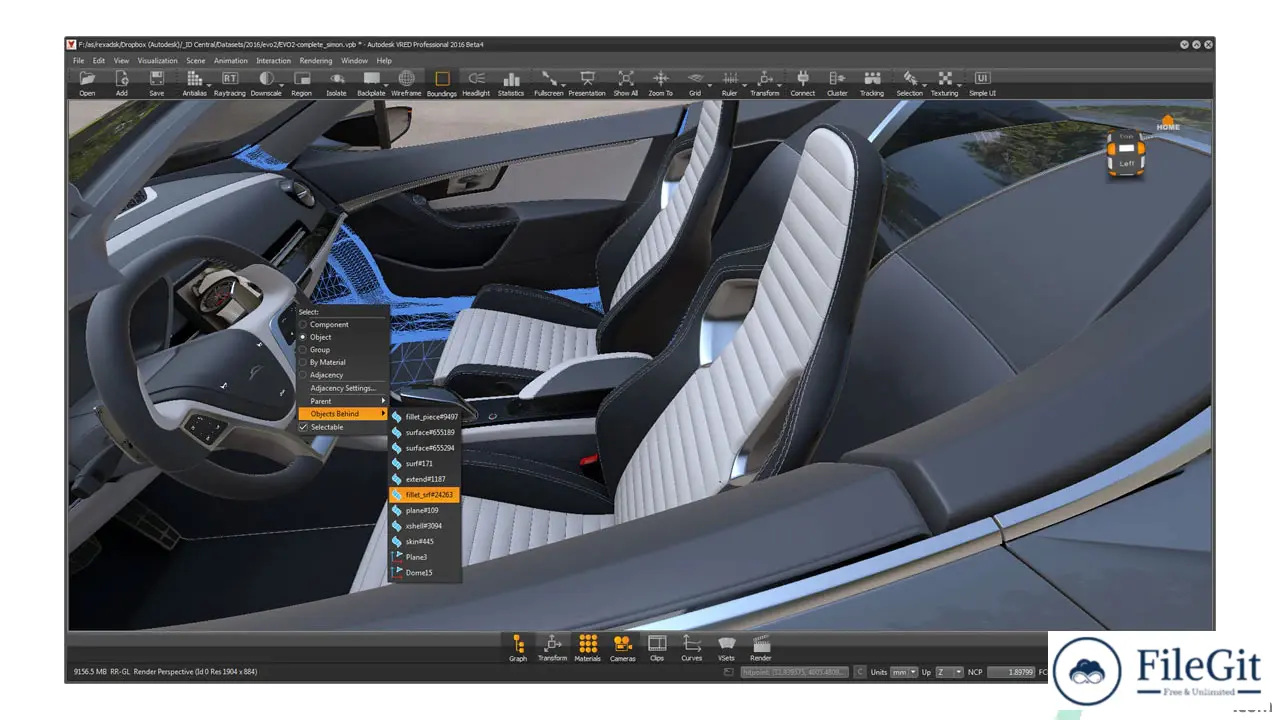This screenshot has height=720, width=1280.
Task: Open the Materials panel button
Action: [x=588, y=648]
